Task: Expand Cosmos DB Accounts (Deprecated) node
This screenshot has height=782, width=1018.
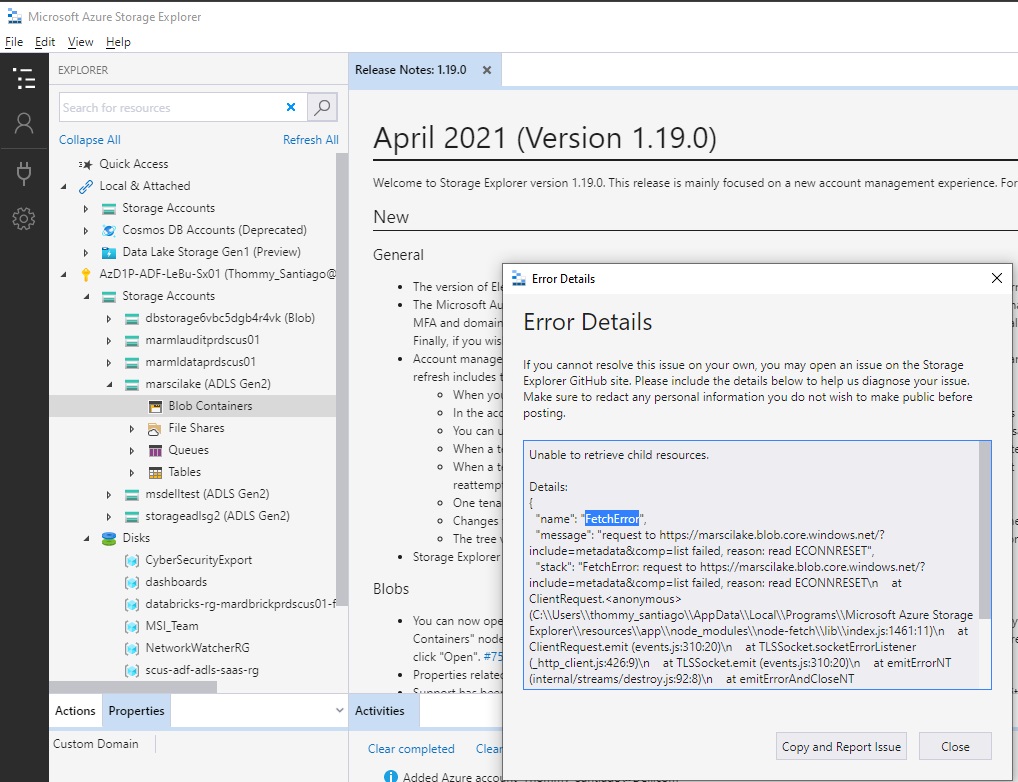Action: (86, 231)
